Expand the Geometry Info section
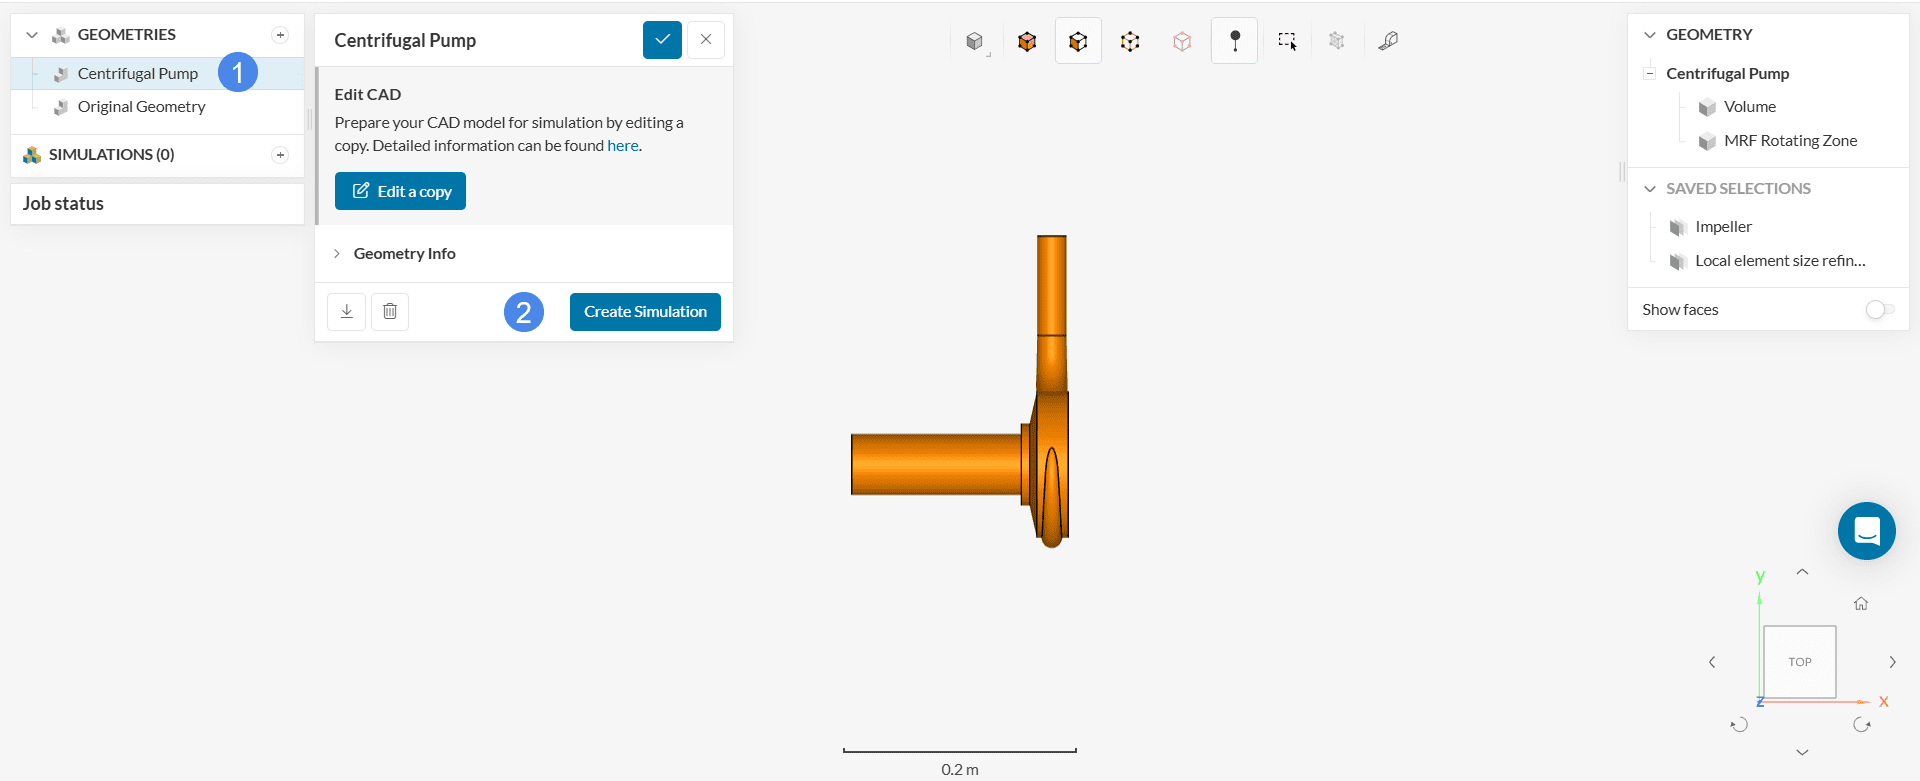Image resolution: width=1920 pixels, height=781 pixels. [404, 254]
